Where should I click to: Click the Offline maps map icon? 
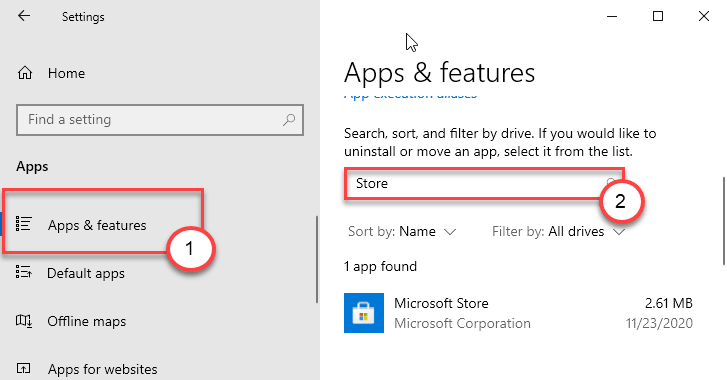click(x=24, y=320)
